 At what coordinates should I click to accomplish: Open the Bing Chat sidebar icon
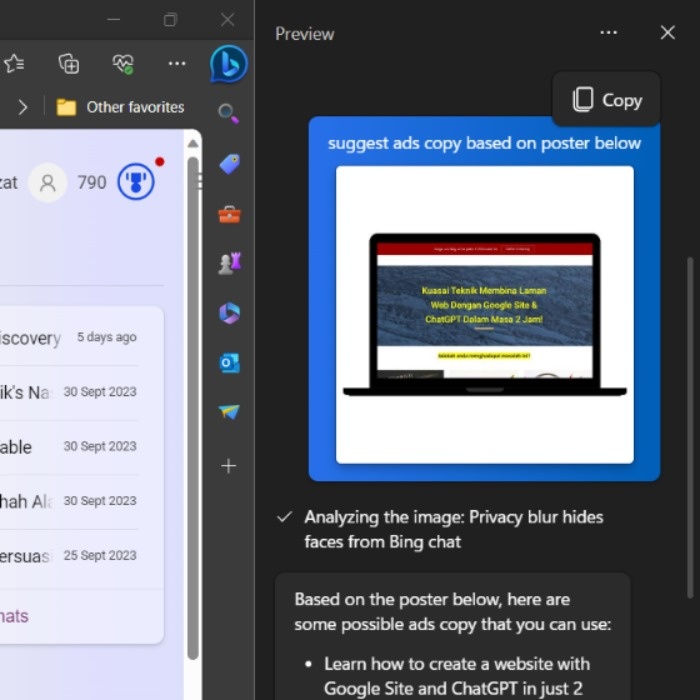tap(229, 64)
